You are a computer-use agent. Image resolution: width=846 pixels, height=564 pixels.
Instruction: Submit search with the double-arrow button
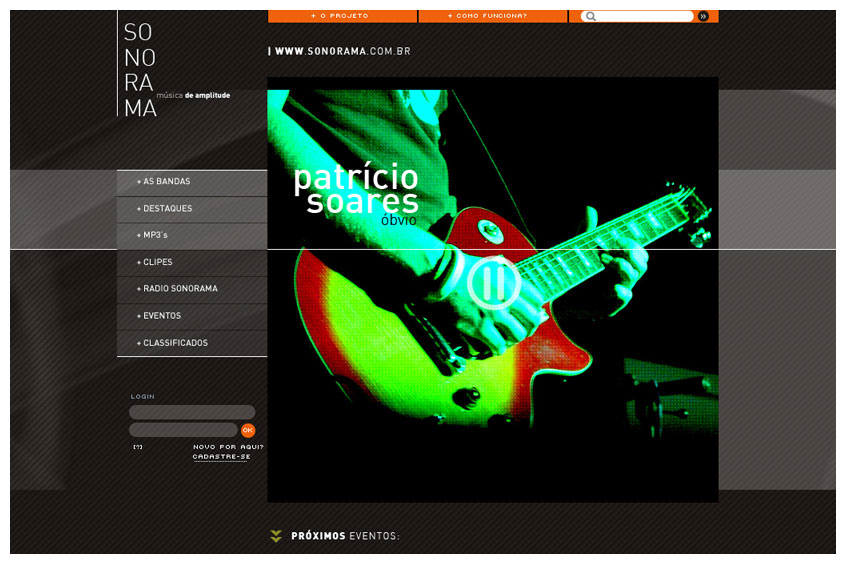(703, 16)
